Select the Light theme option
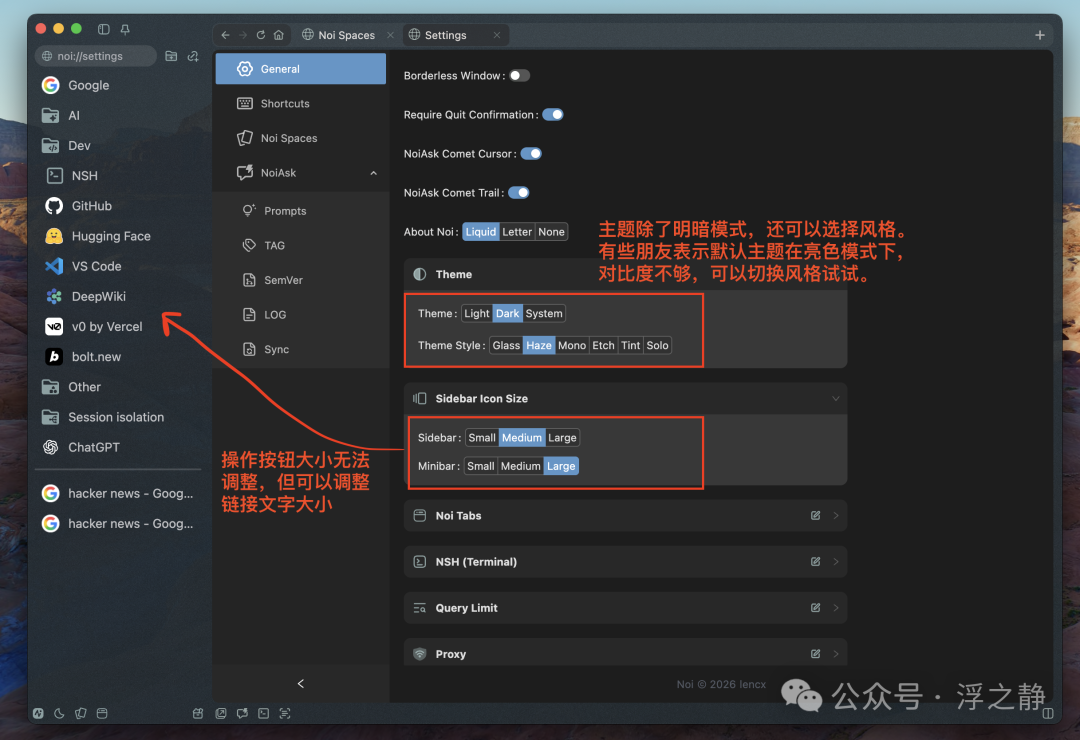Image resolution: width=1080 pixels, height=740 pixels. tap(477, 314)
